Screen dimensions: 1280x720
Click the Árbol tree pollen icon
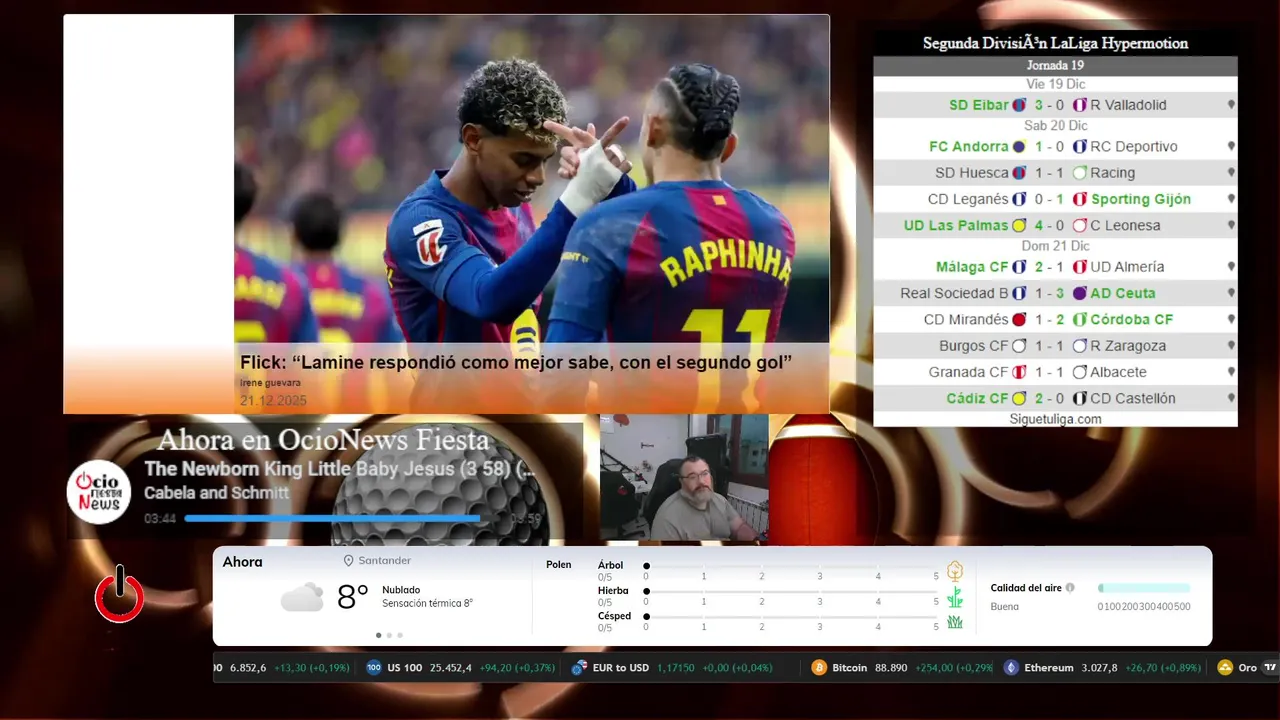[x=955, y=571]
